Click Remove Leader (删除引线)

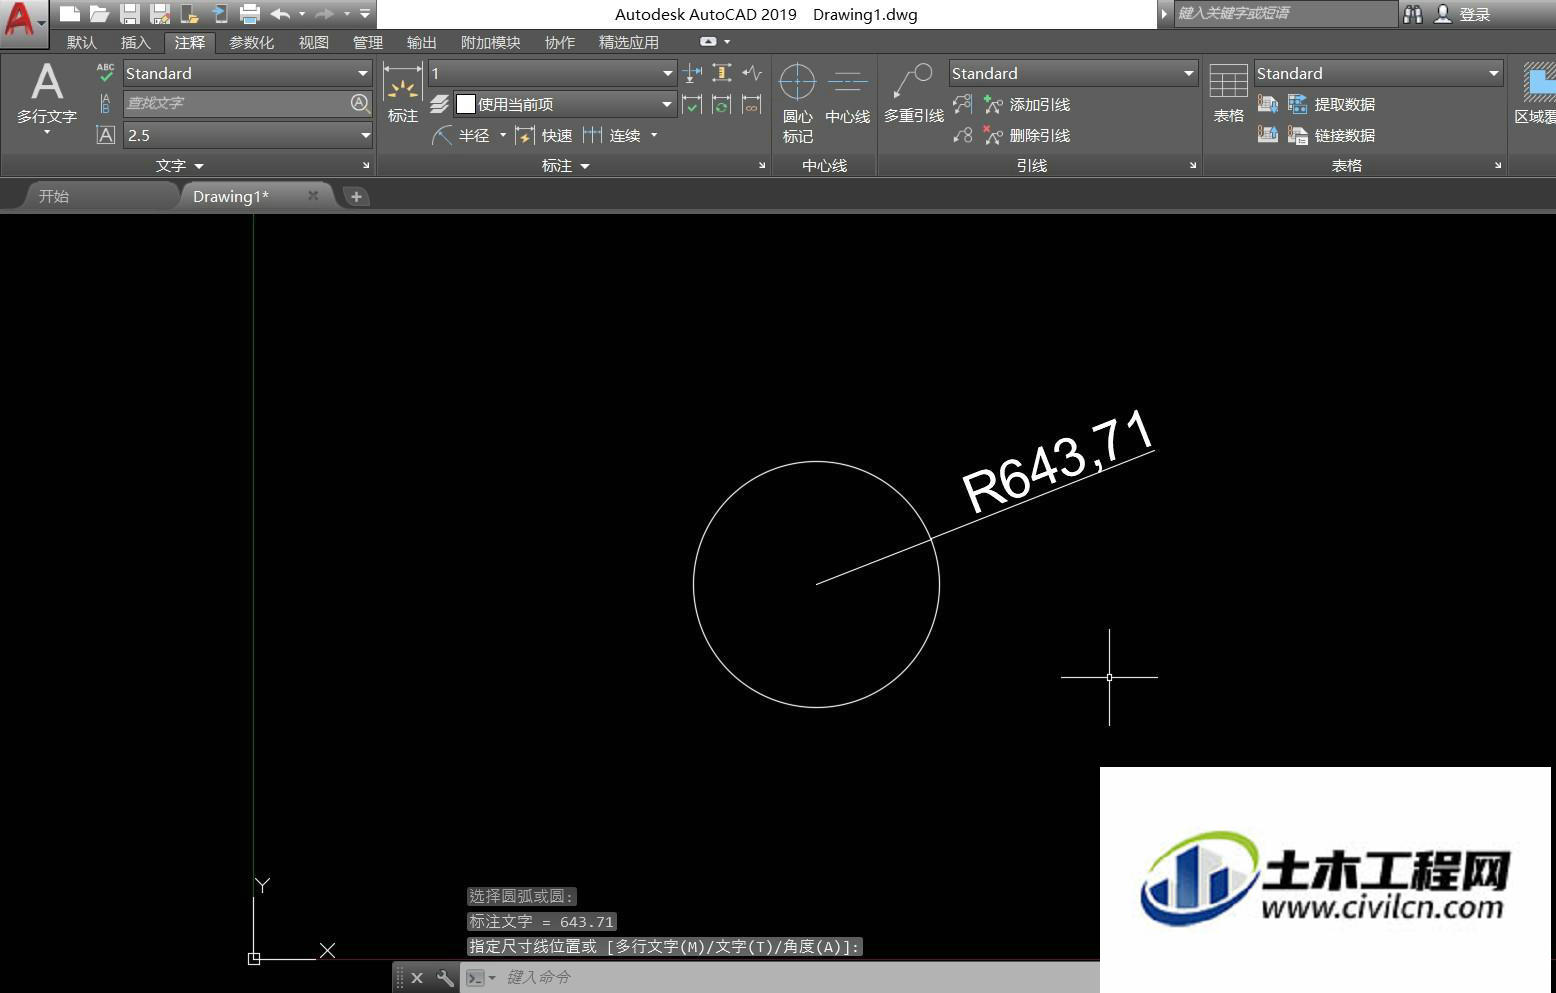pyautogui.click(x=1027, y=135)
